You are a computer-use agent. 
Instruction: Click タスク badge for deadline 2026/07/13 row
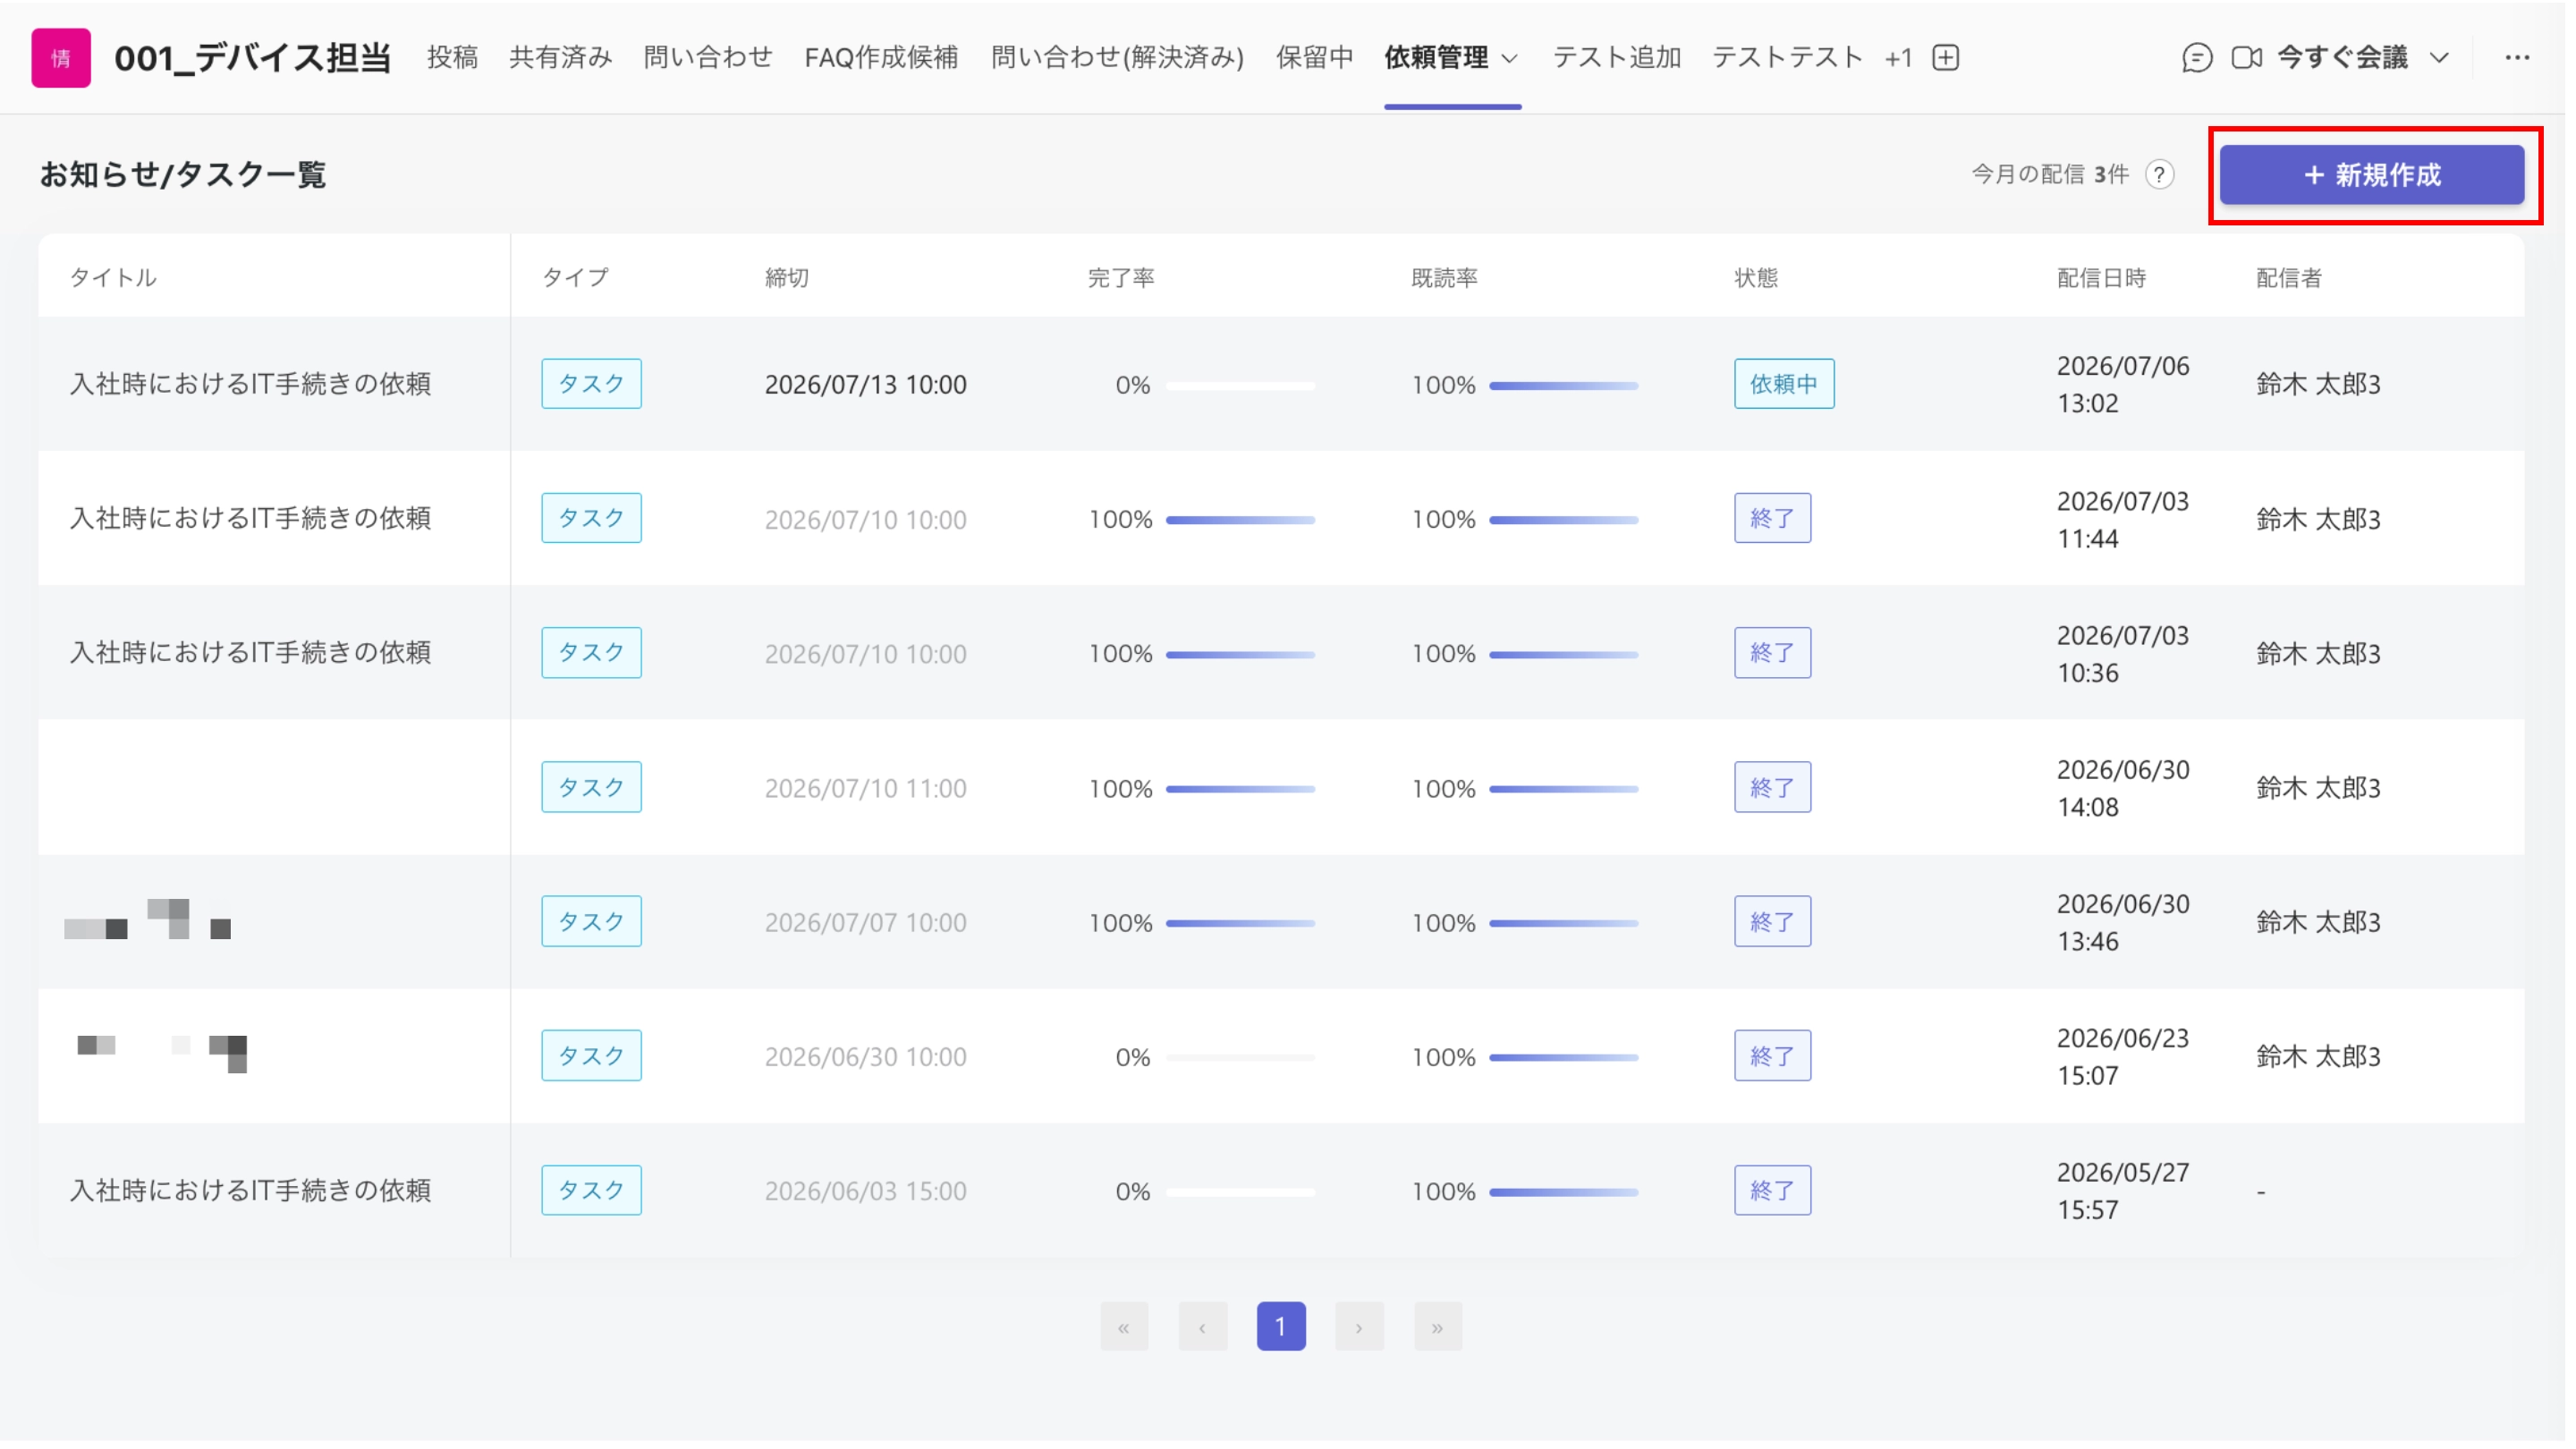coord(591,384)
